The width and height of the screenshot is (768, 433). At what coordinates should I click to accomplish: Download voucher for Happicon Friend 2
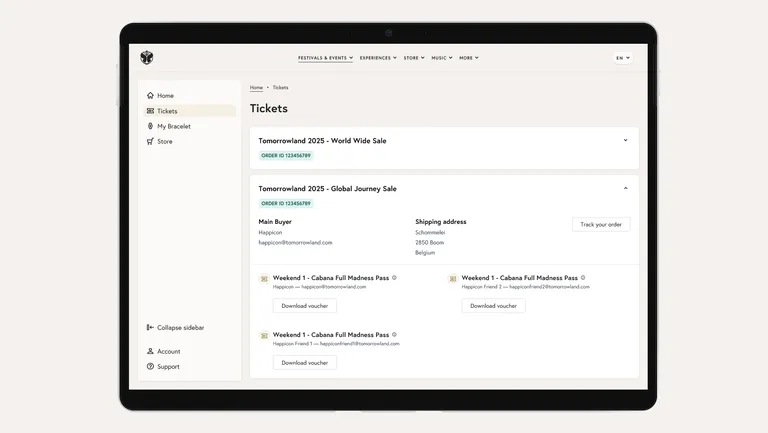pyautogui.click(x=493, y=306)
